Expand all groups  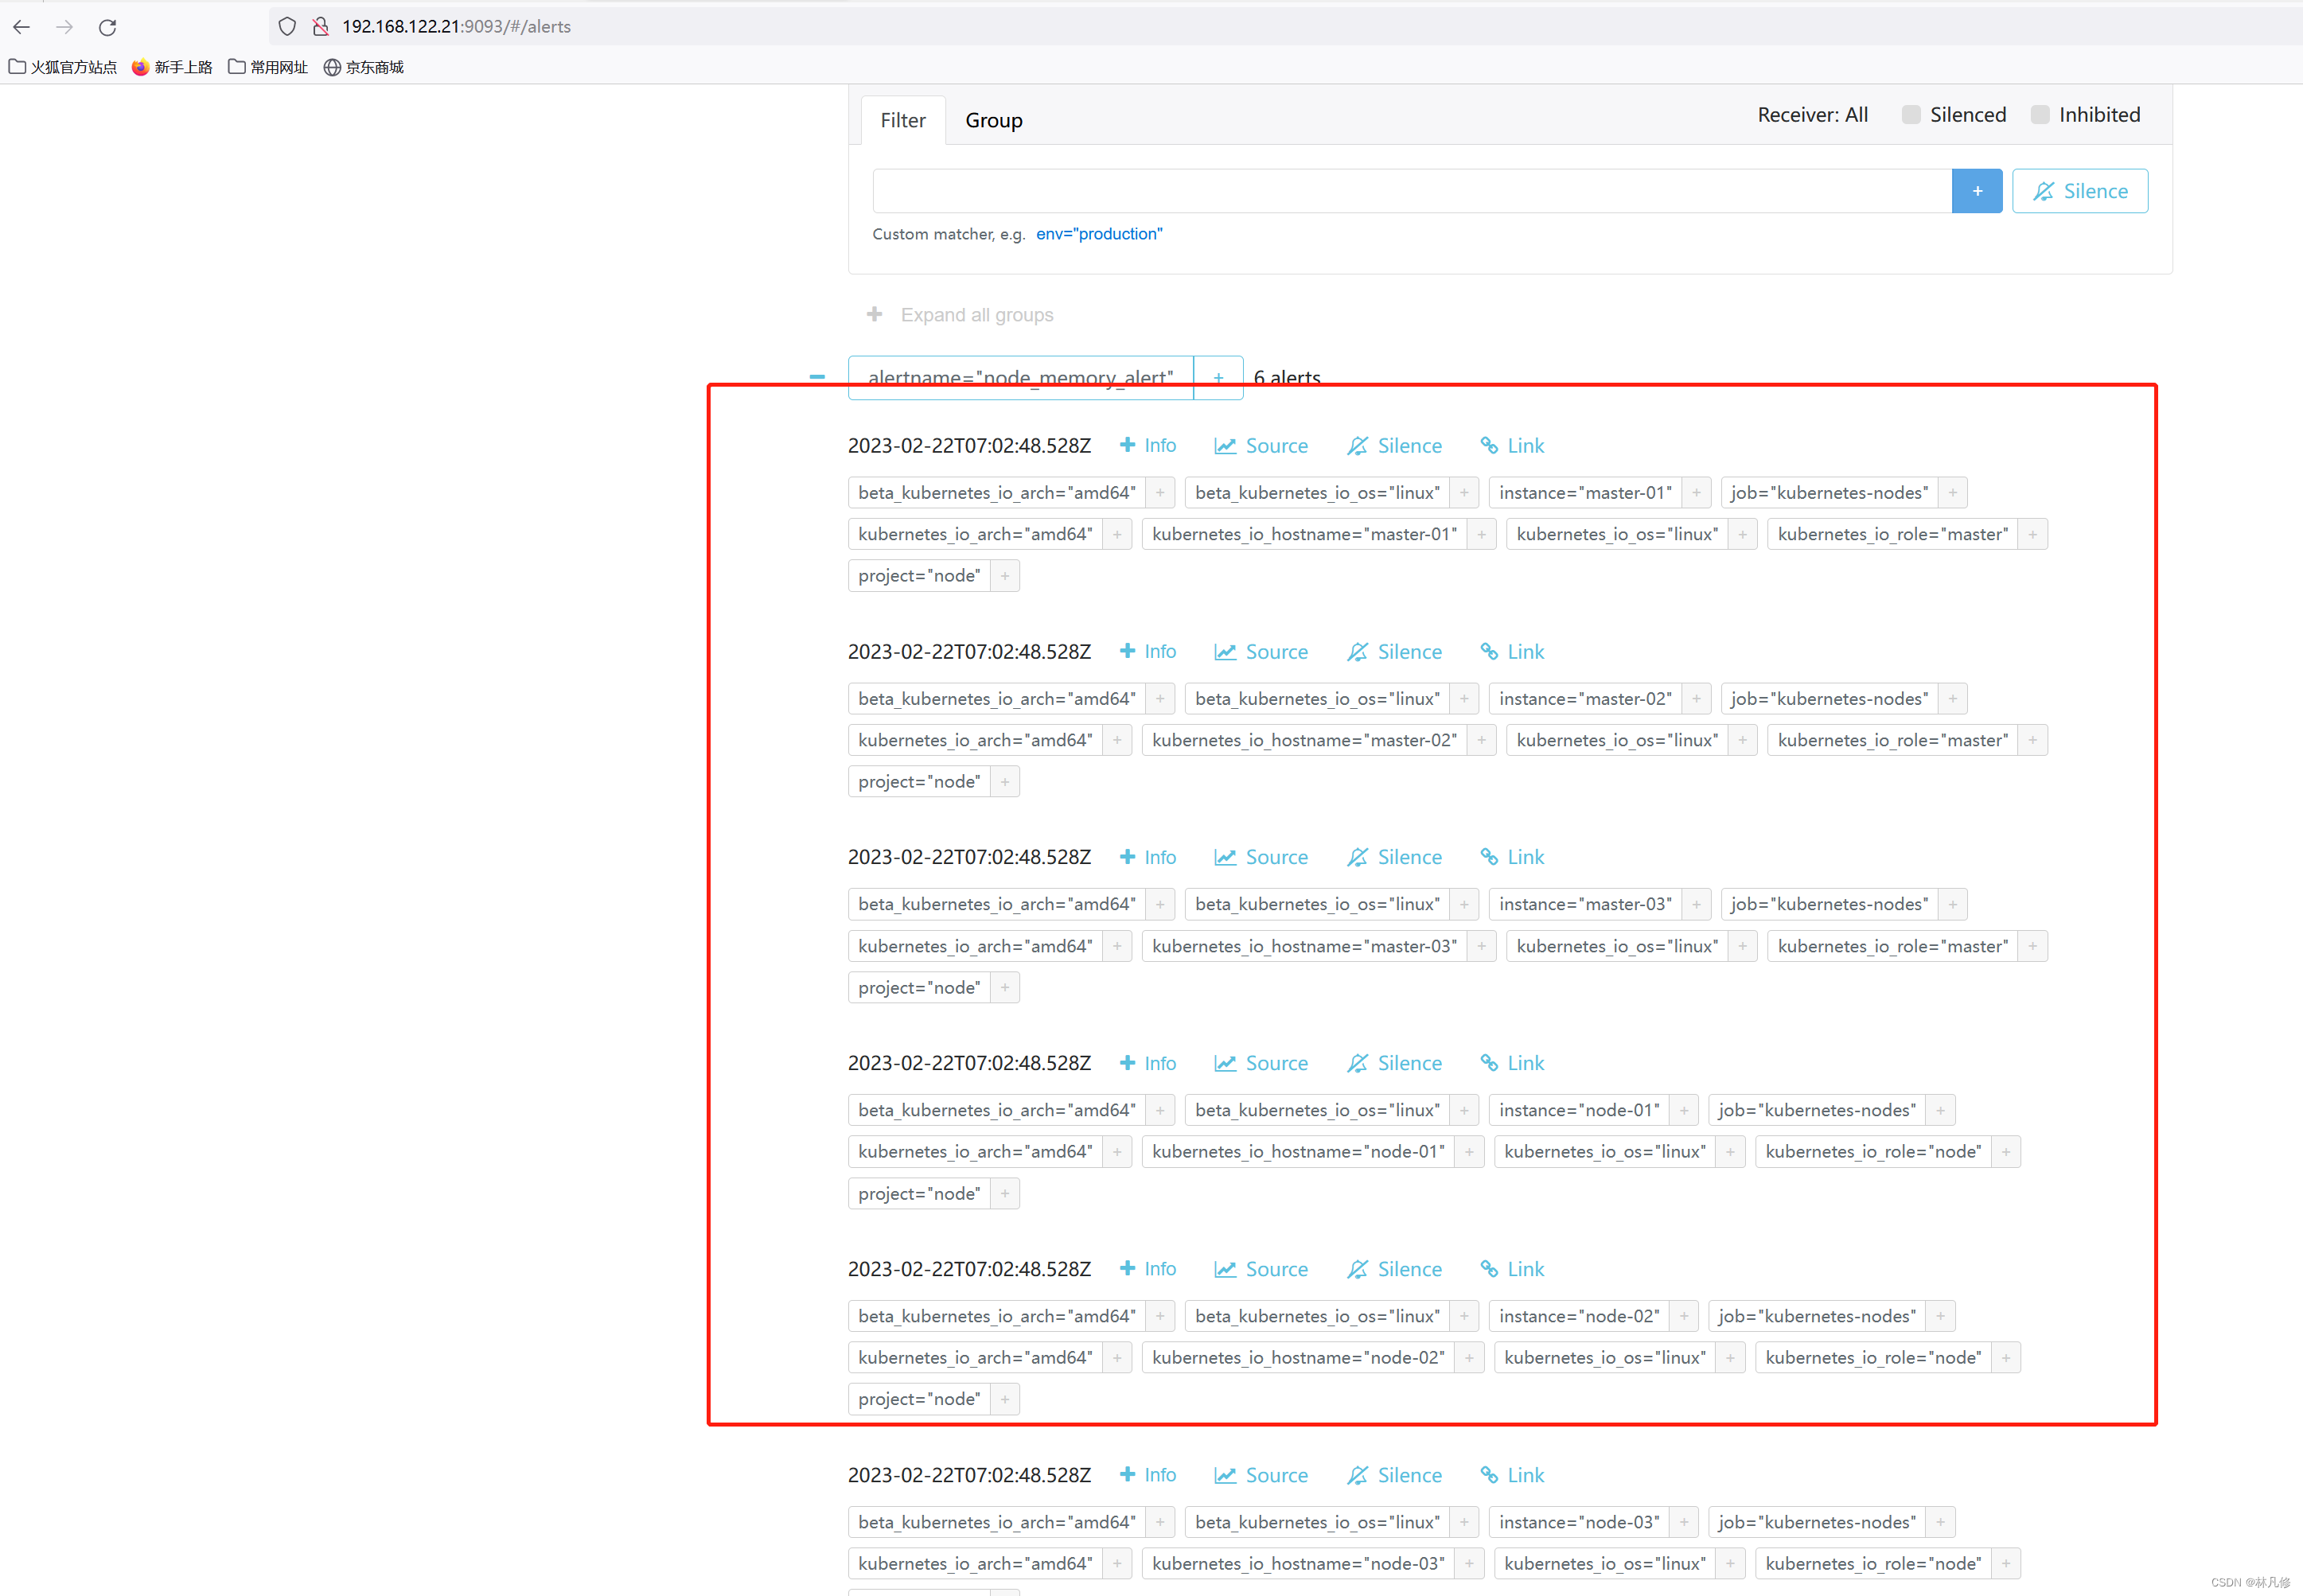[x=960, y=315]
